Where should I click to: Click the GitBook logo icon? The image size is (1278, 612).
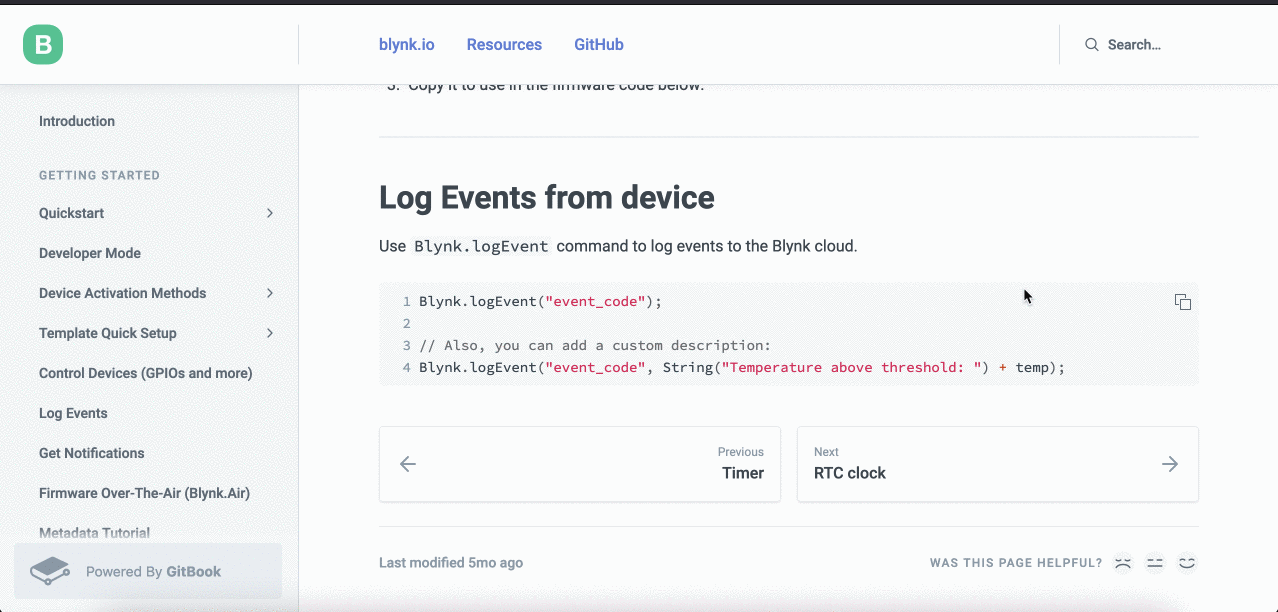click(50, 571)
